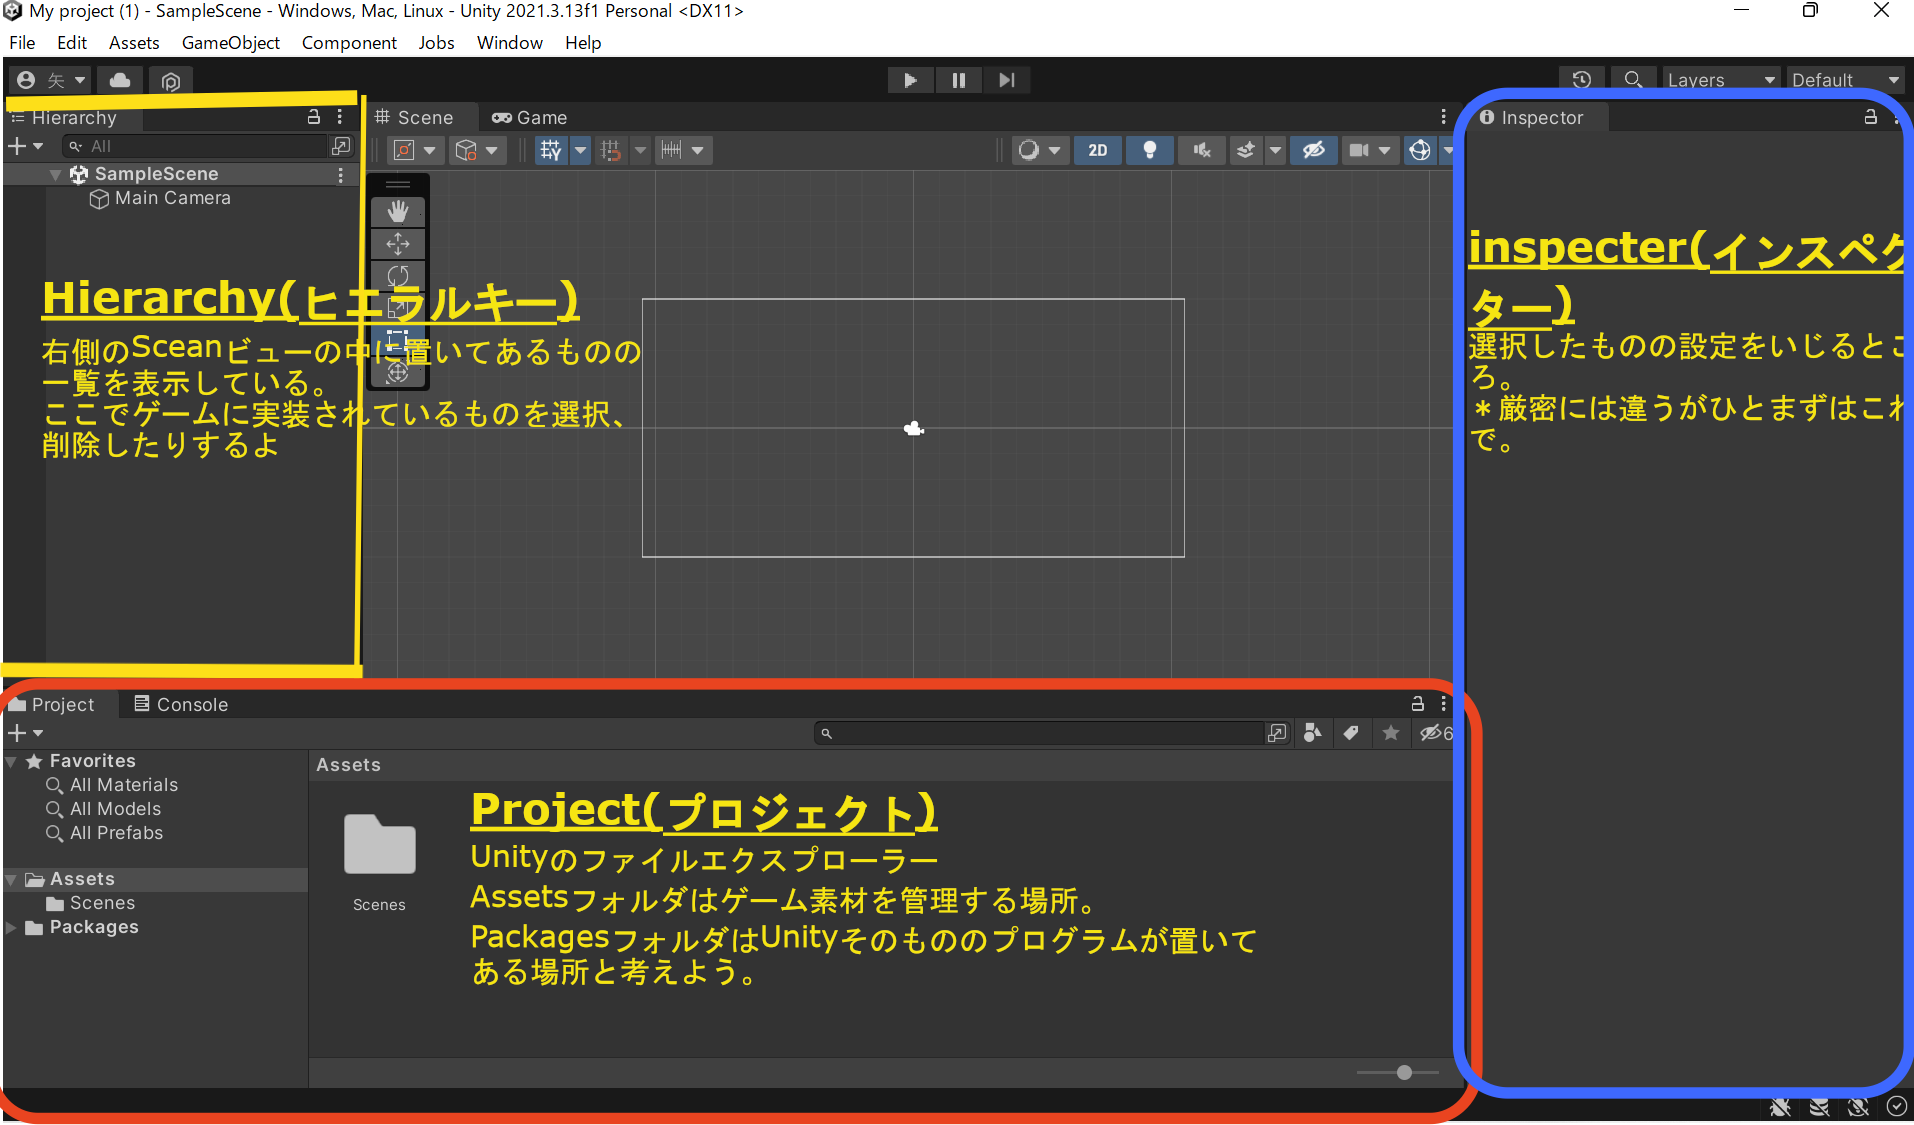This screenshot has width=1914, height=1125.
Task: Open tool handle position Pivot dropdown
Action: [x=415, y=150]
